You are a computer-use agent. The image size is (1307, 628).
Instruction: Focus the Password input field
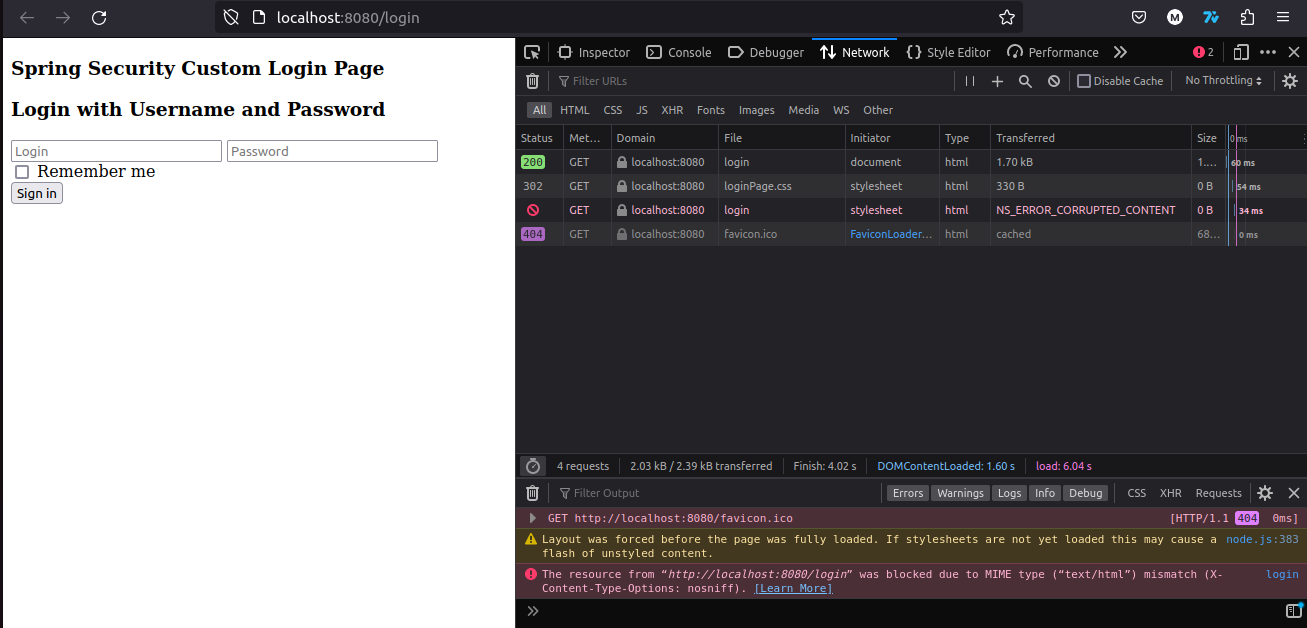(x=332, y=151)
